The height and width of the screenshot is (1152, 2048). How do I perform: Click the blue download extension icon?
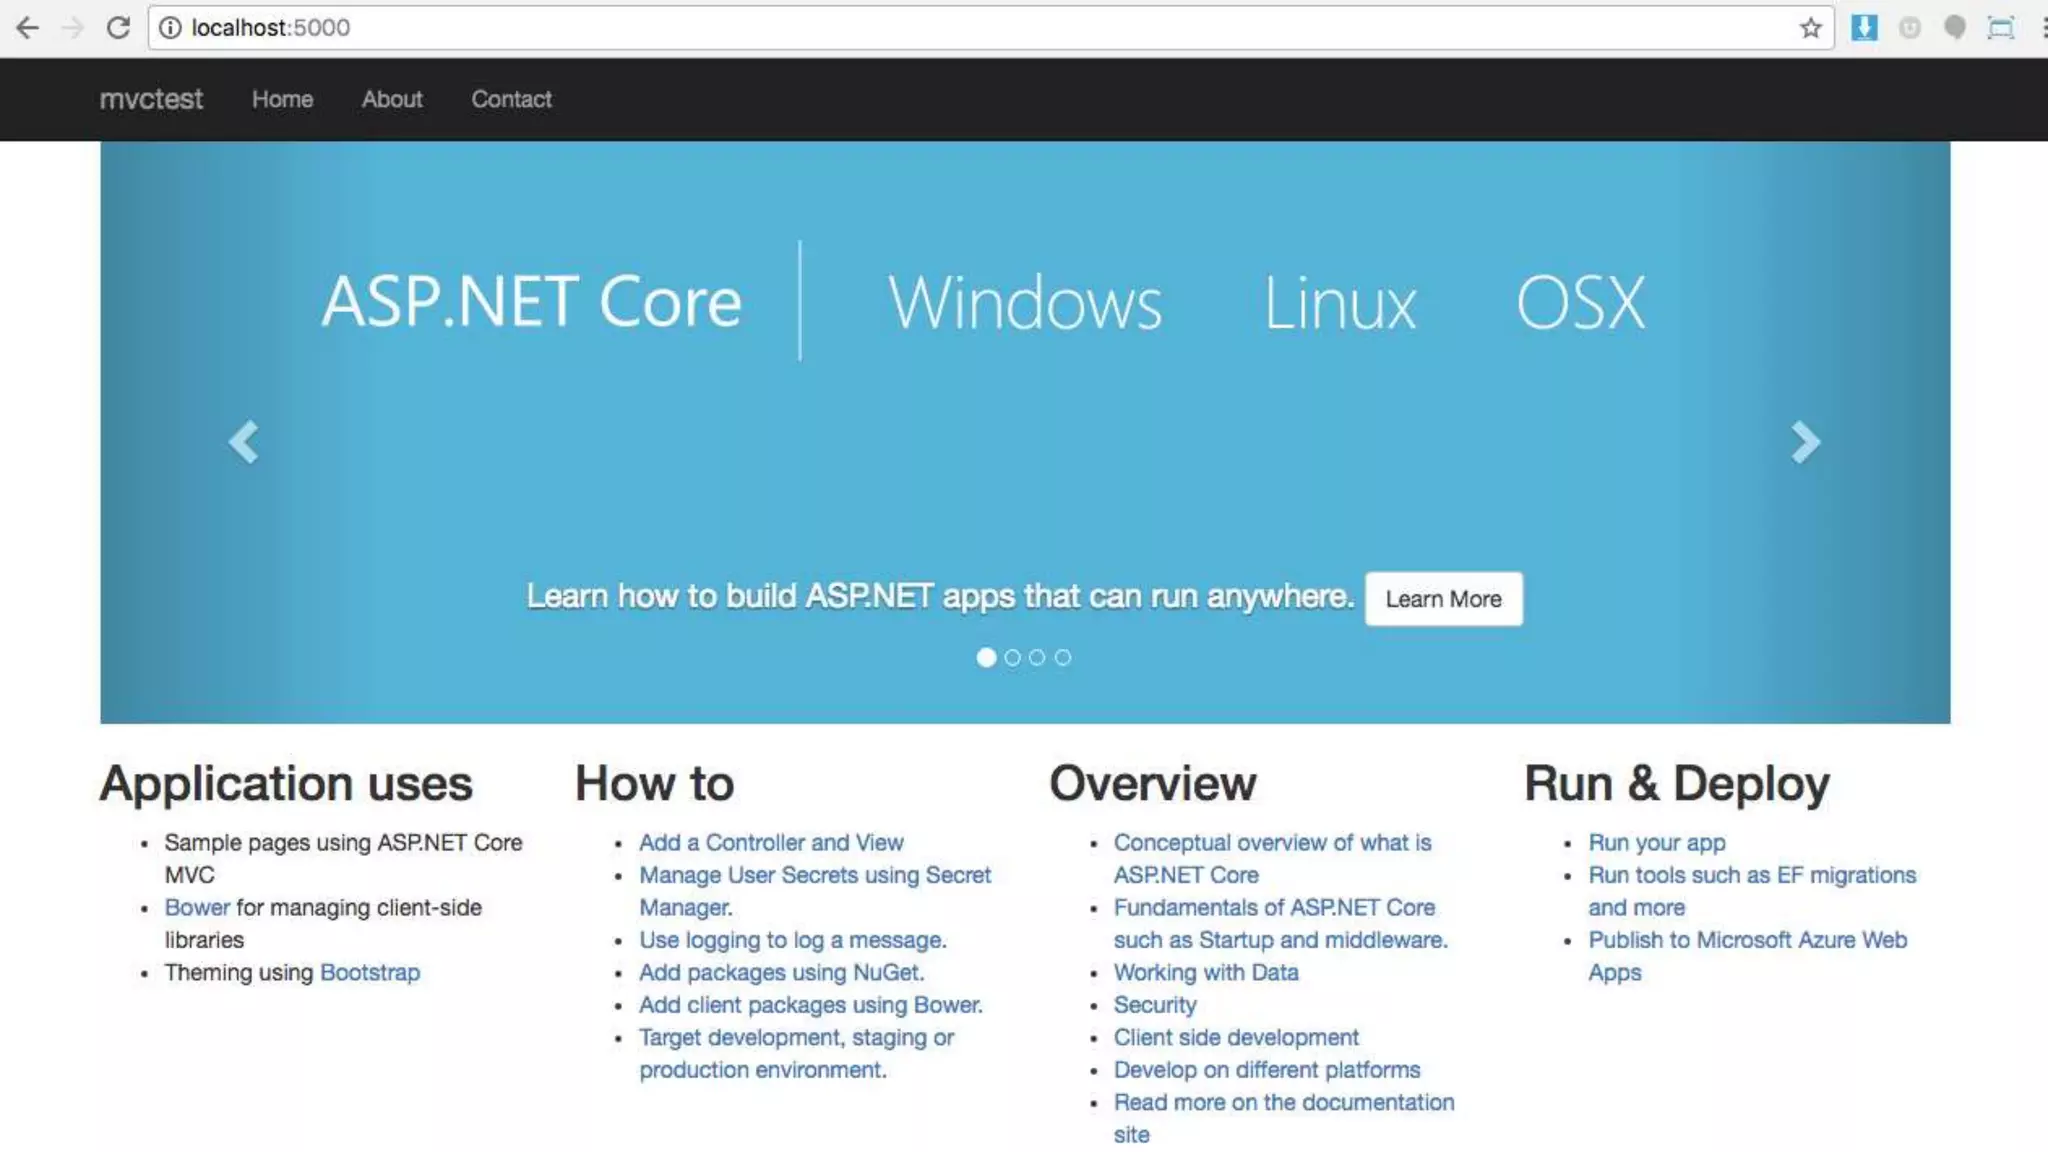[1864, 28]
